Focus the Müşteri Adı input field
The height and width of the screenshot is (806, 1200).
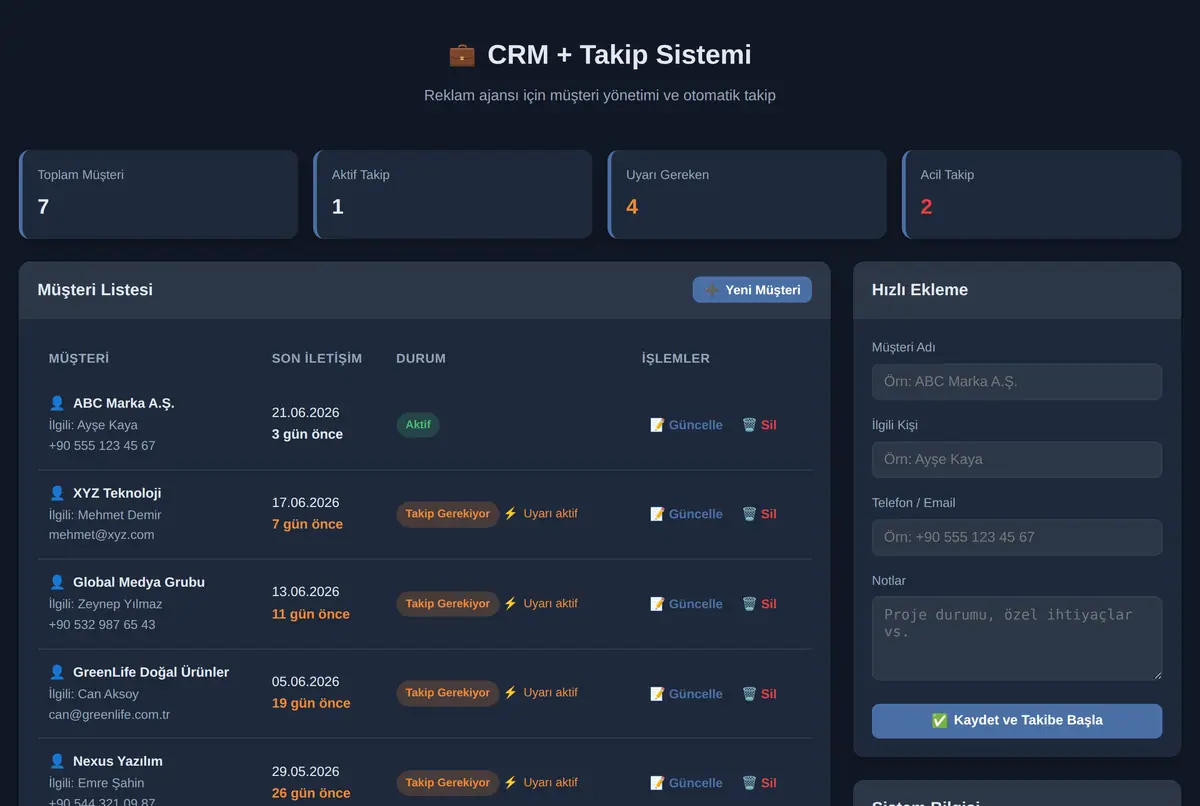point(1017,382)
